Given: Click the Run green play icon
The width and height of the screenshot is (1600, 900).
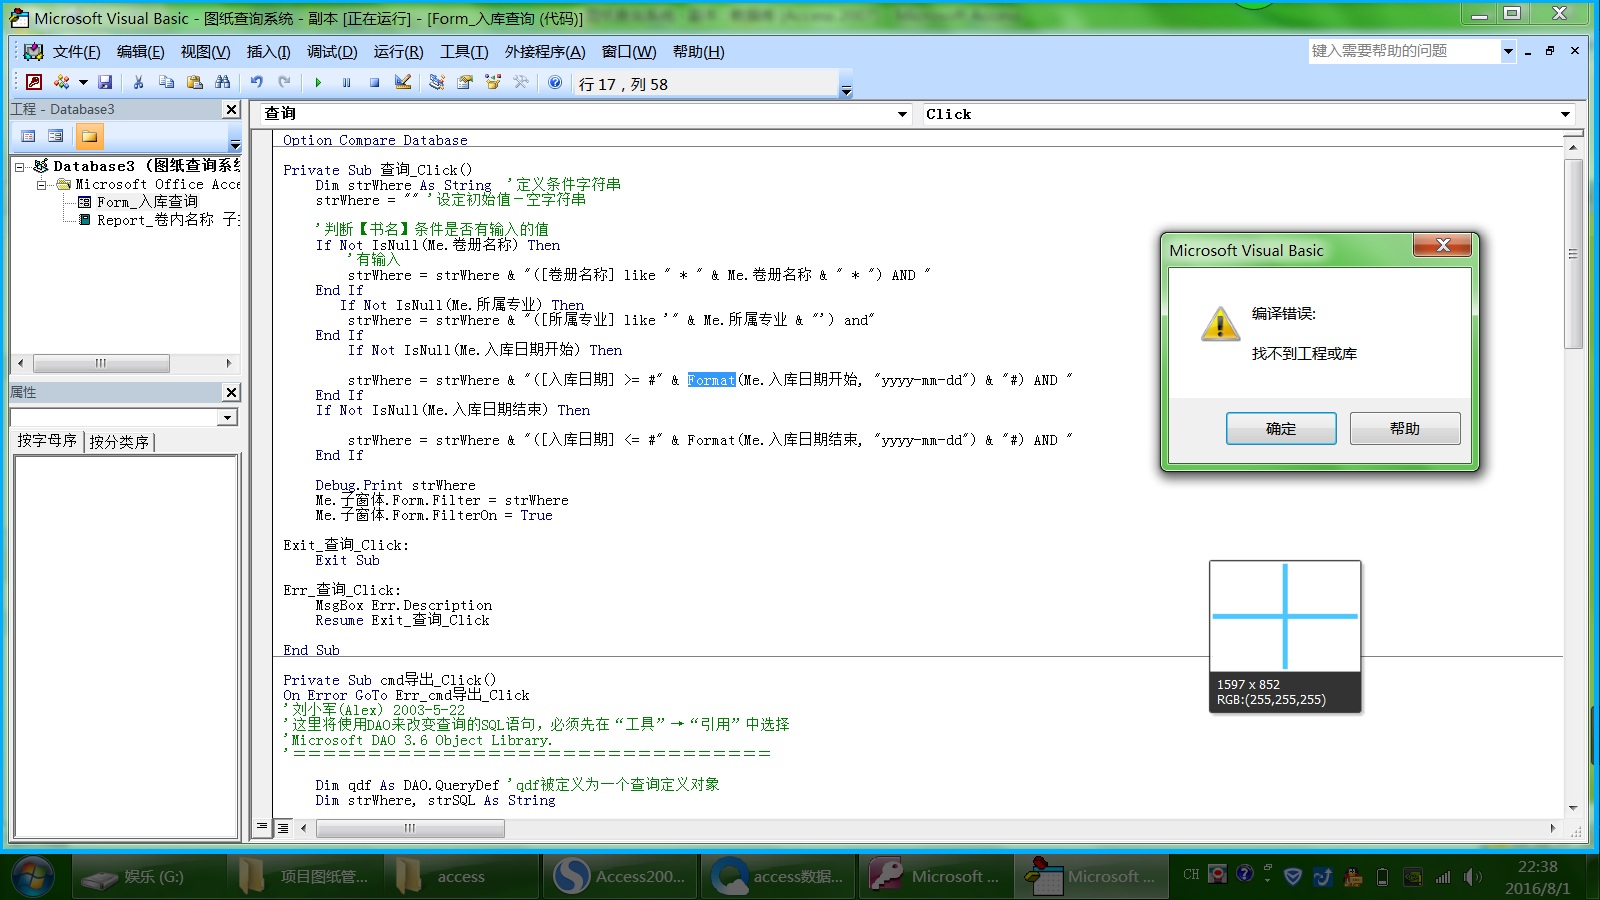Looking at the screenshot, I should [318, 82].
